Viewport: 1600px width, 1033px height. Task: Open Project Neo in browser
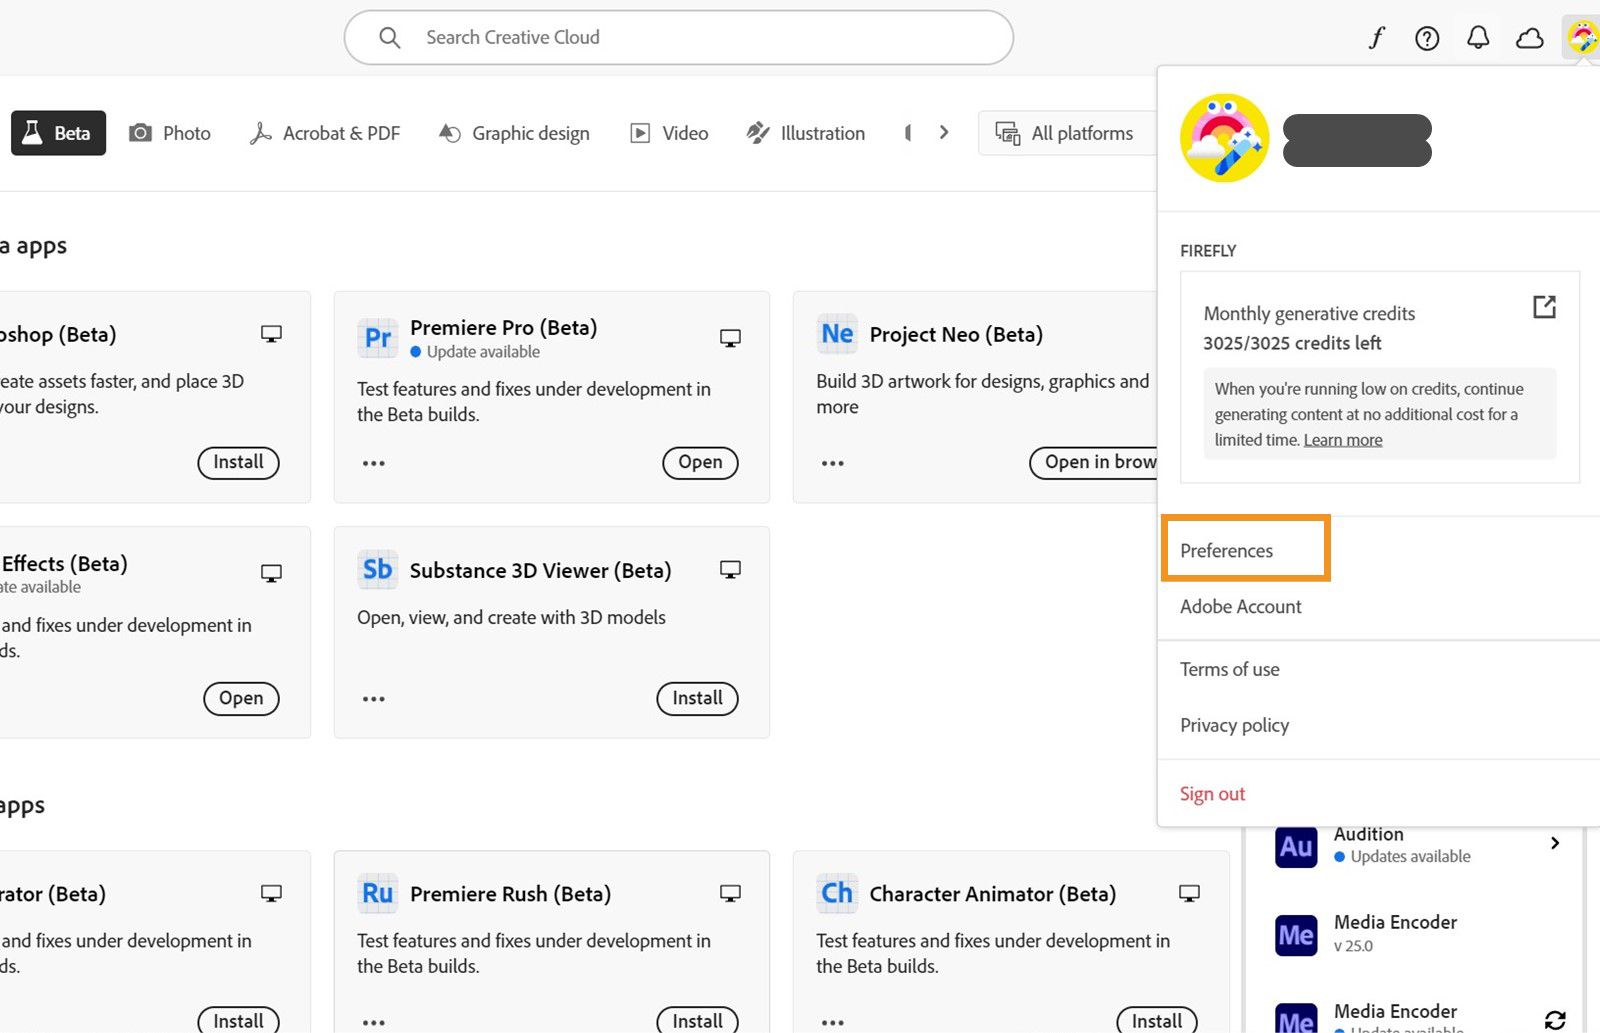tap(1094, 463)
